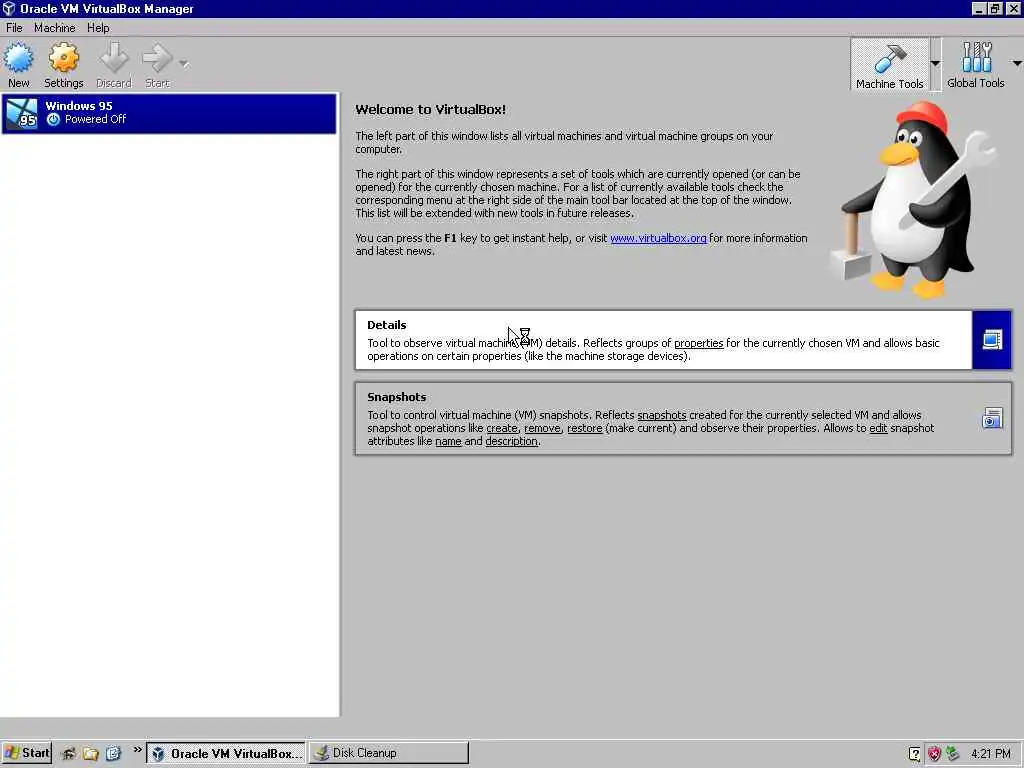Click the create link in Snapshots

502,428
